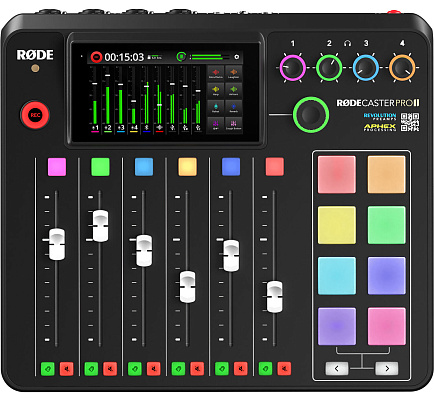Click the RØDE logo at the top left
The width and height of the screenshot is (434, 400).
coord(35,55)
